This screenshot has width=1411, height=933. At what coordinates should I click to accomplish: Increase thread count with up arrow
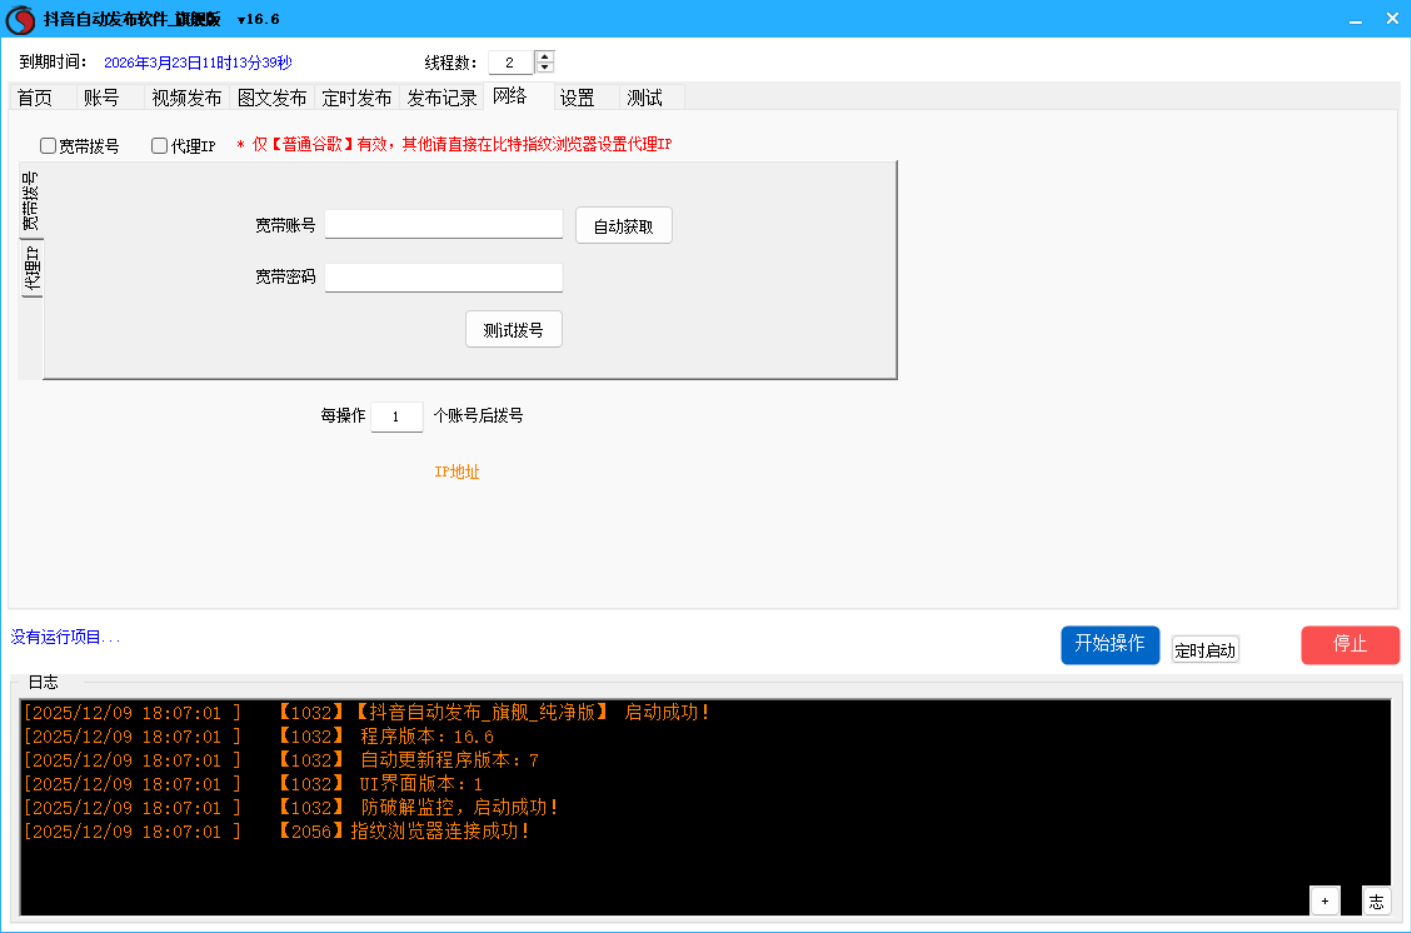544,57
